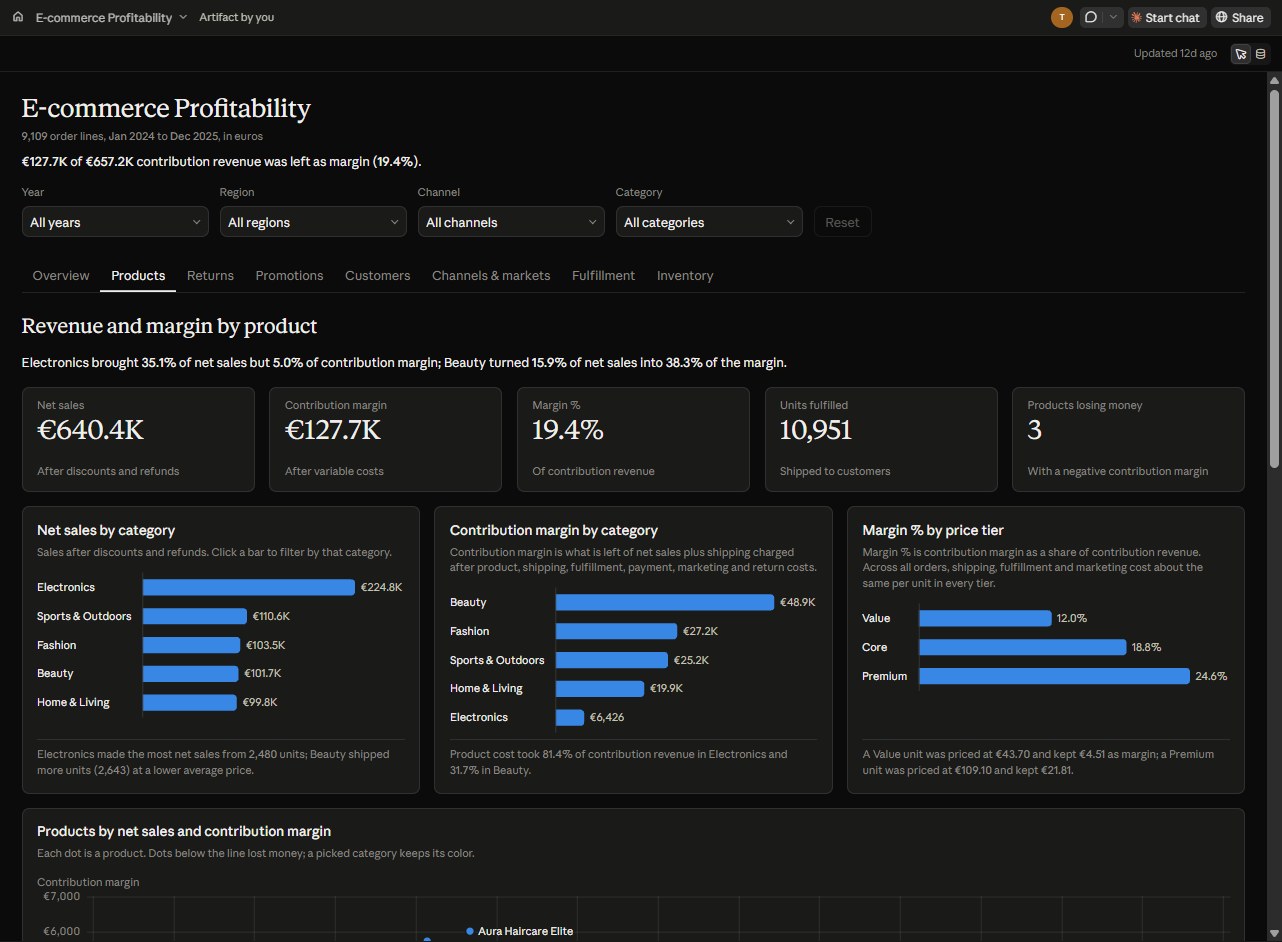The width and height of the screenshot is (1282, 942).
Task: Click the Aura Haircare Elite scatter dot
Action: [470, 931]
